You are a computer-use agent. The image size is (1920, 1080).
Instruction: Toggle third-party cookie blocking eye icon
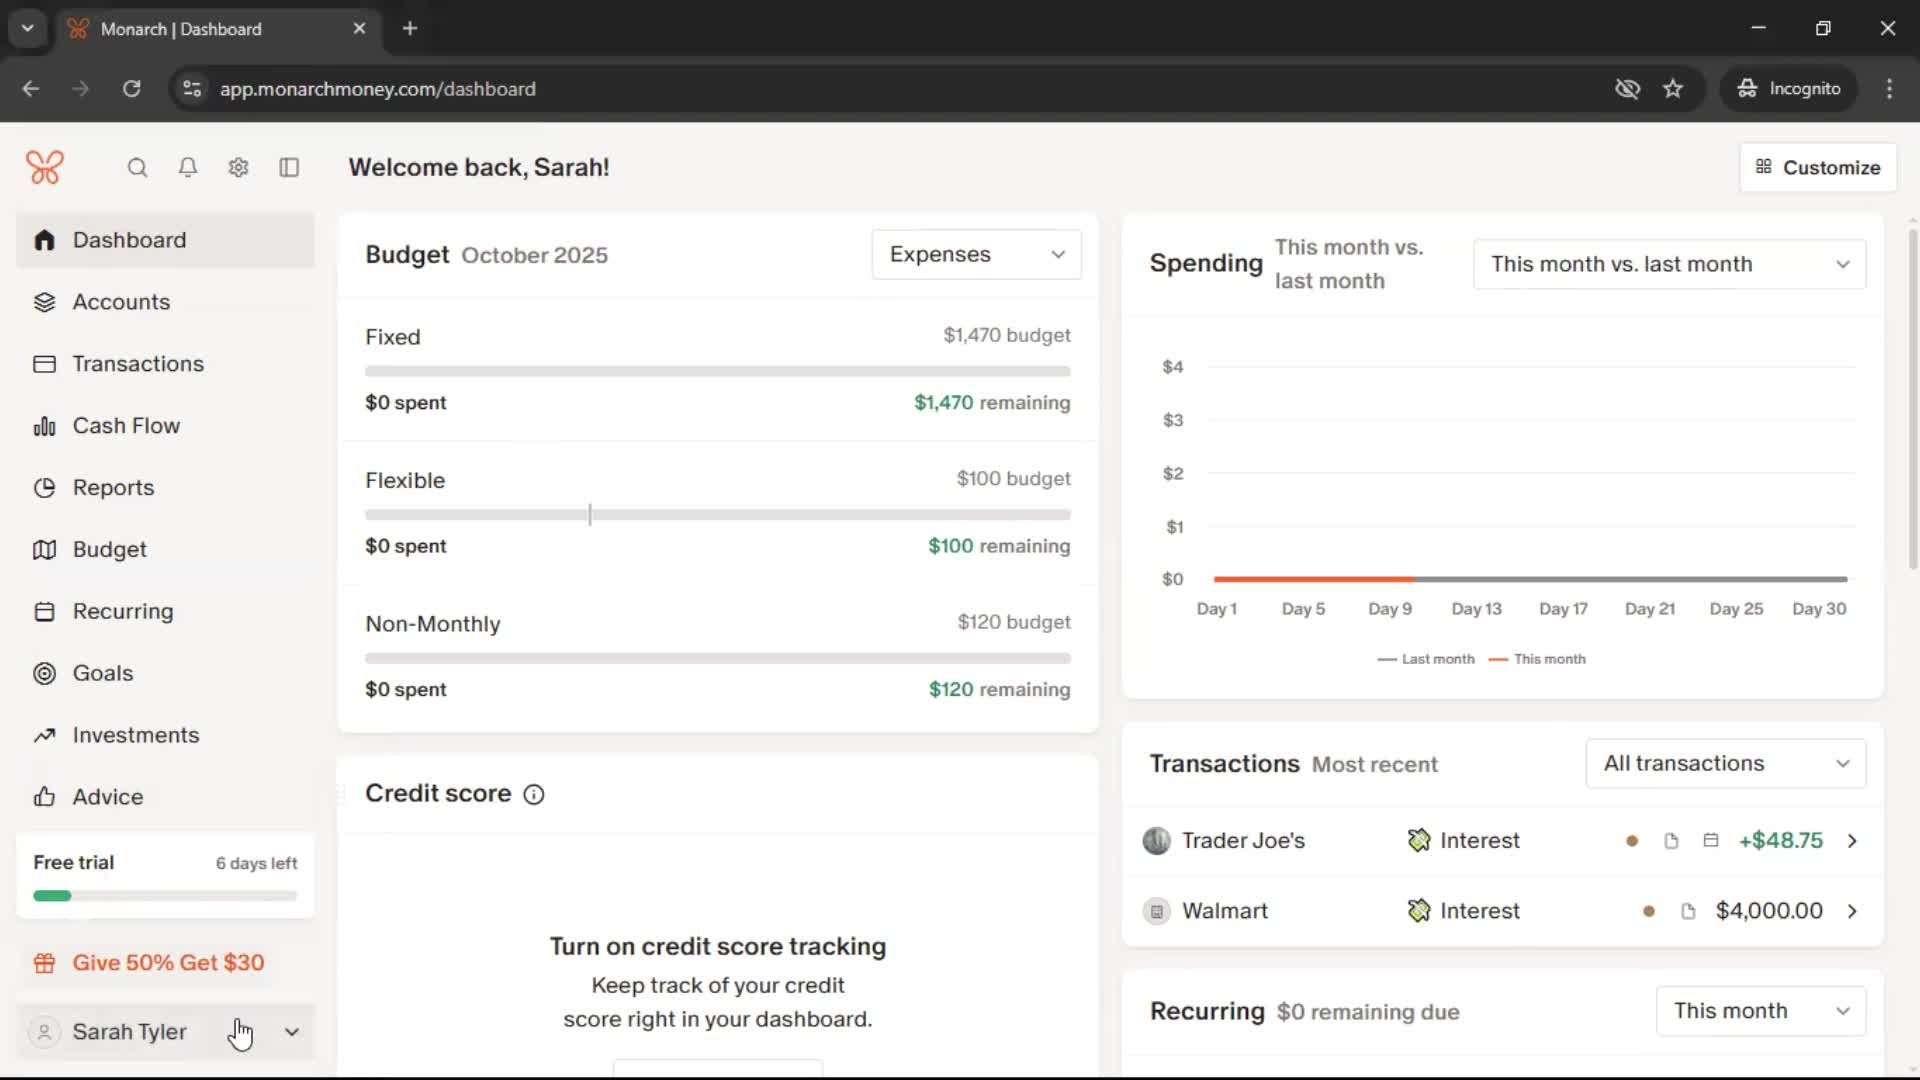1627,89
